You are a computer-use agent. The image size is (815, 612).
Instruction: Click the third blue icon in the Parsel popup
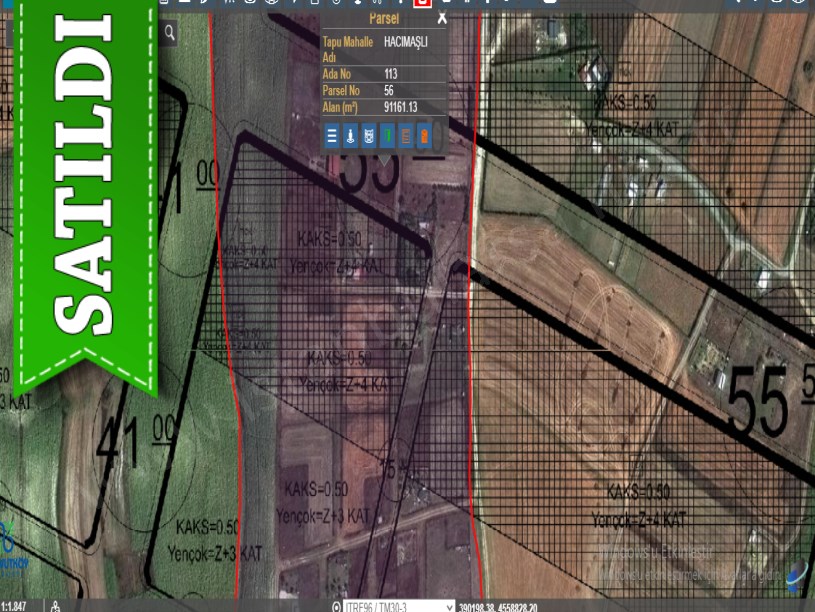coord(368,136)
